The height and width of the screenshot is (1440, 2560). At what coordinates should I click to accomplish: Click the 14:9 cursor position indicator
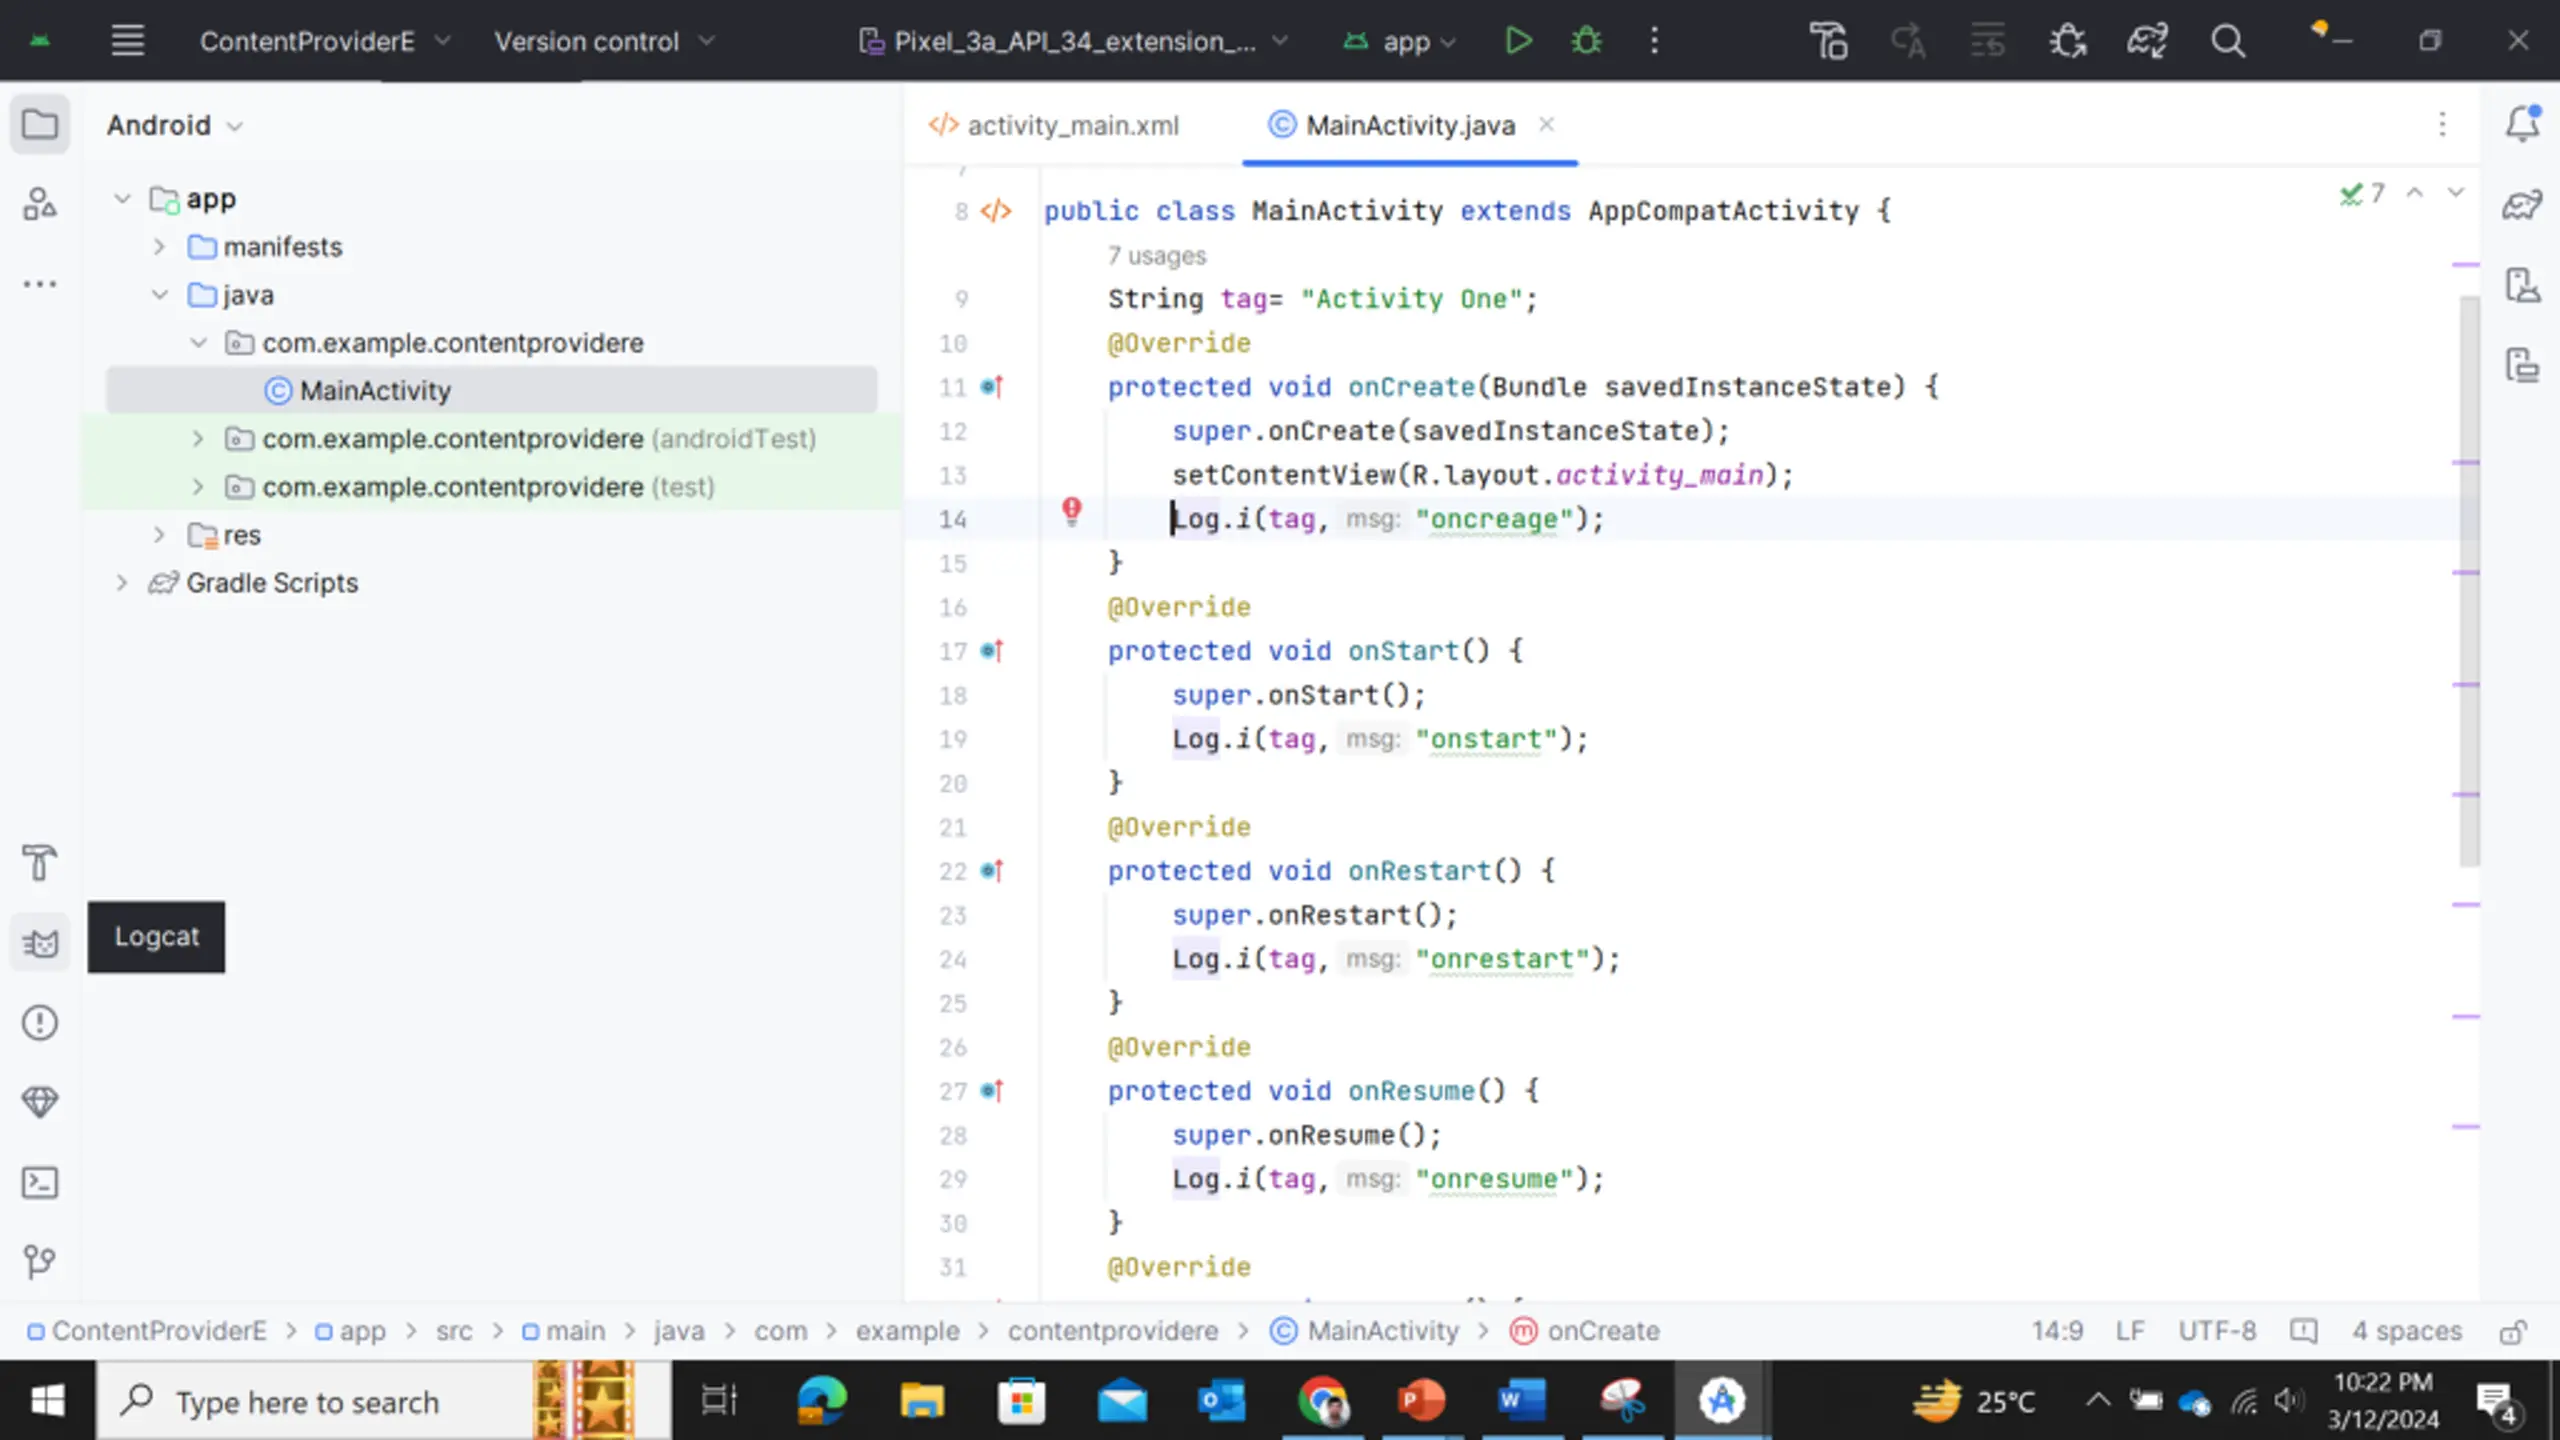2057,1331
